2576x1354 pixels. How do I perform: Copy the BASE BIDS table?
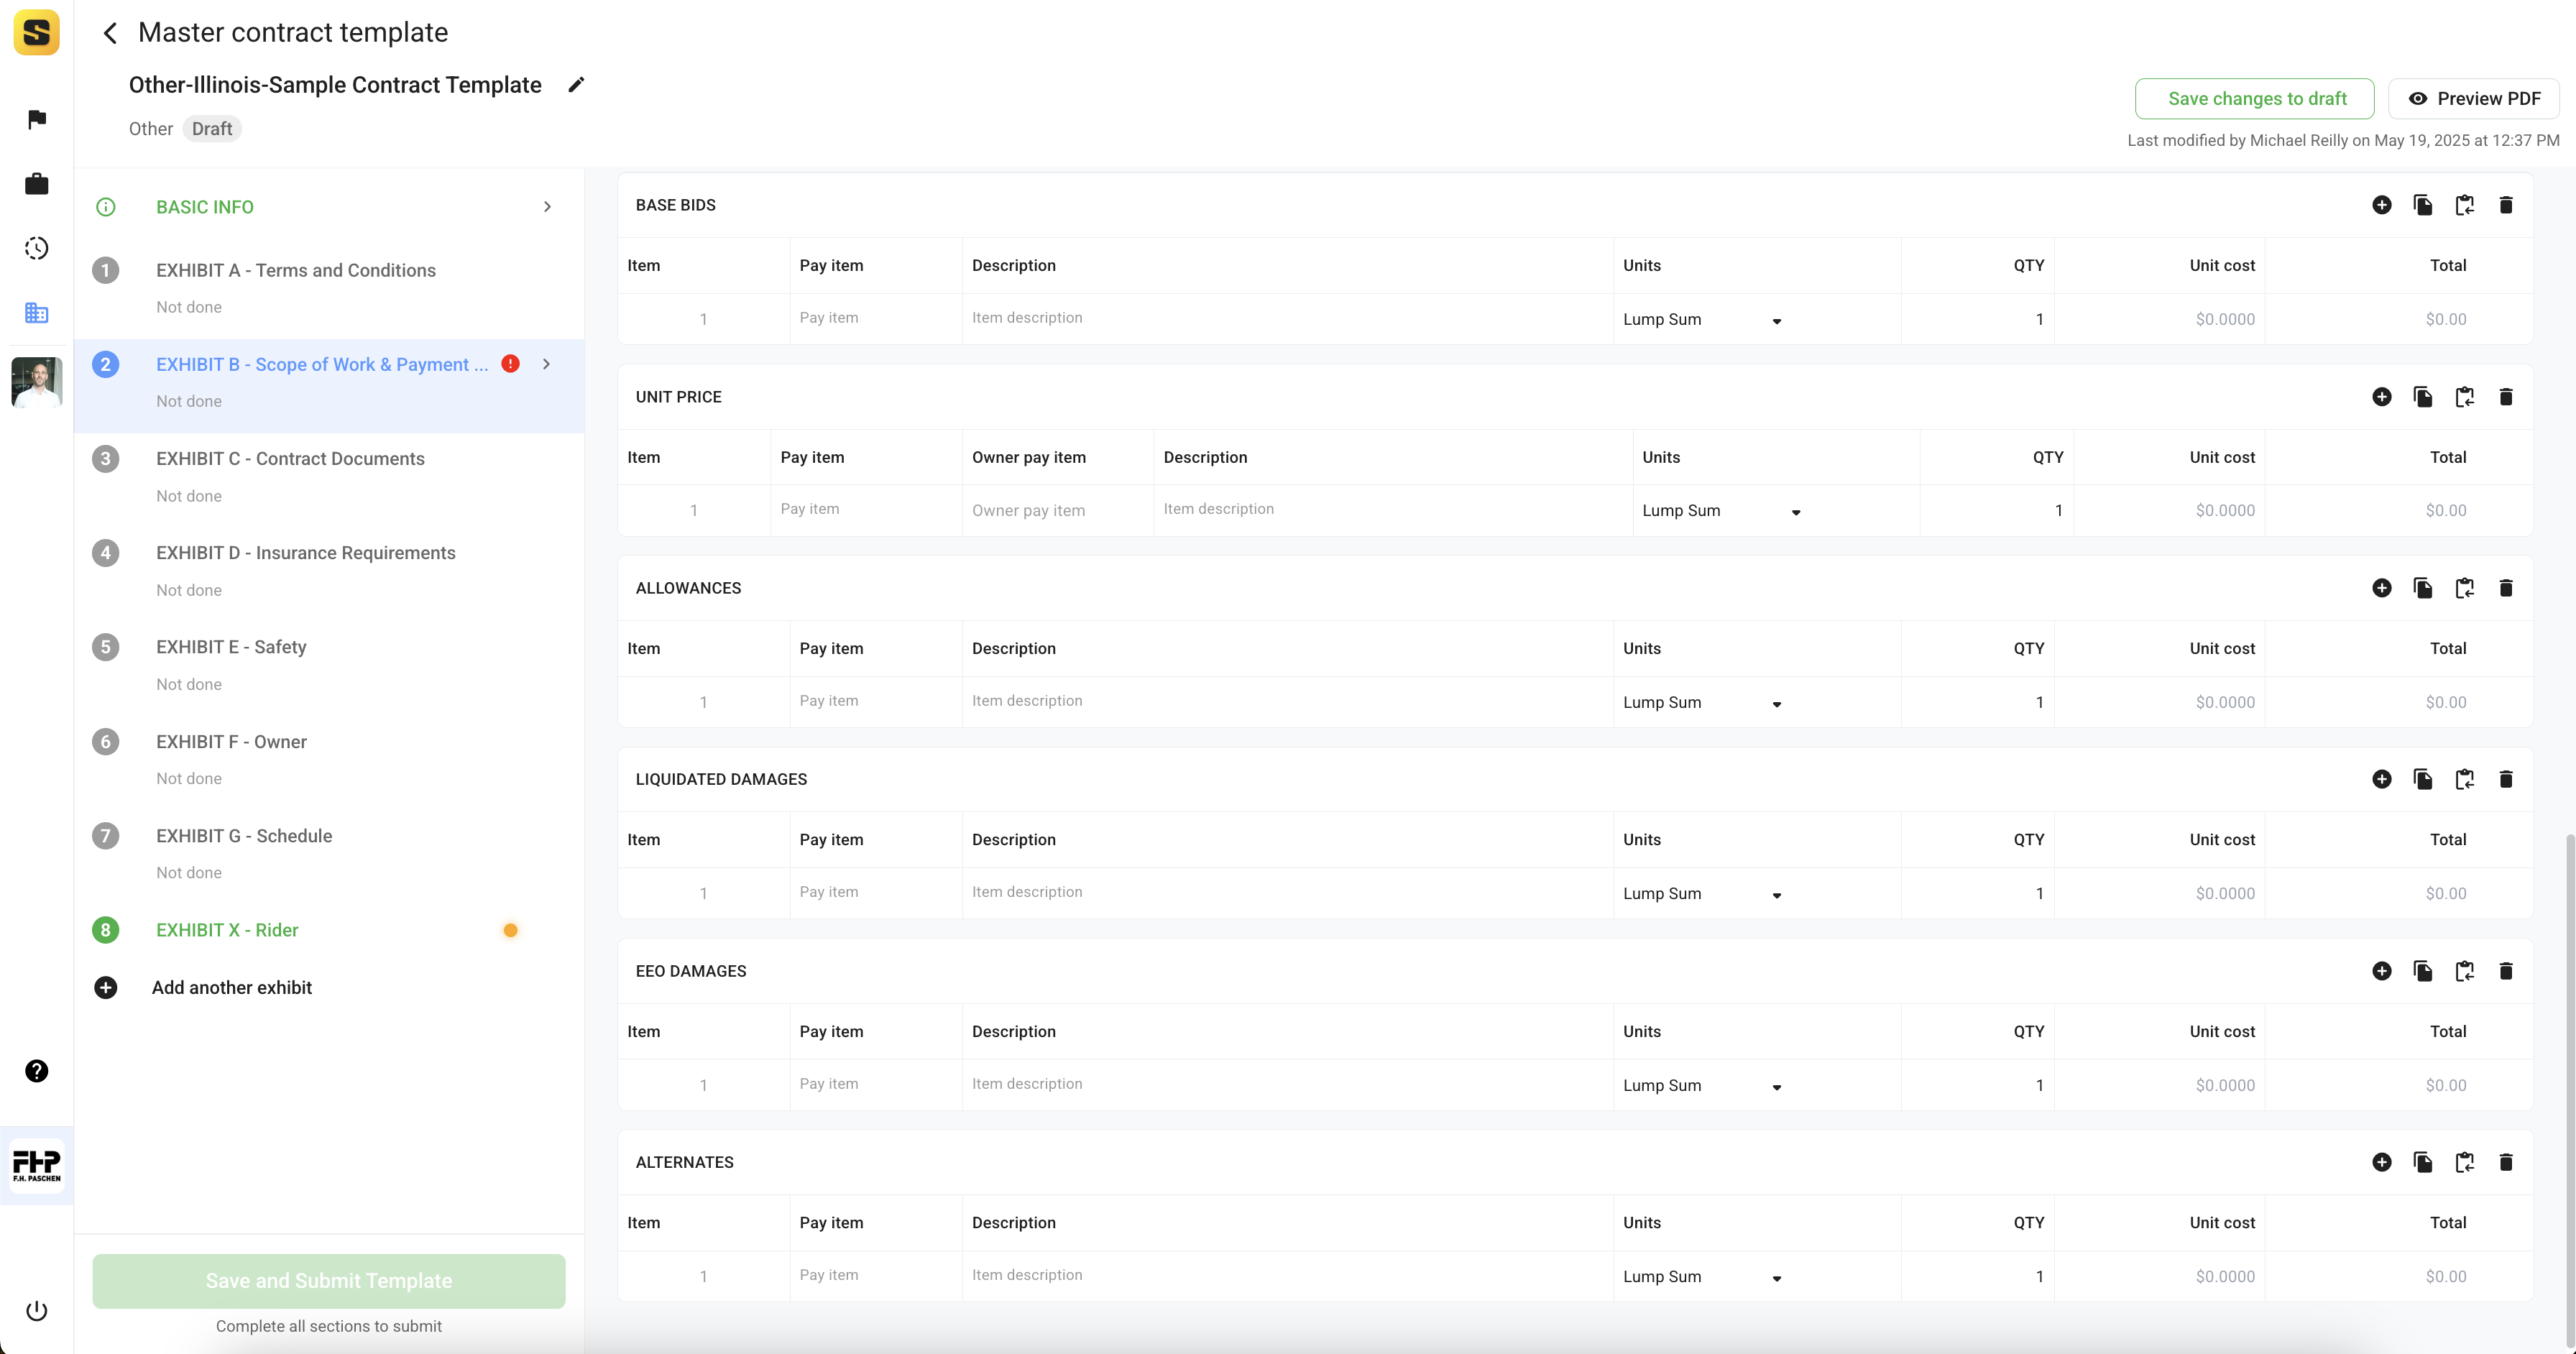[2423, 205]
